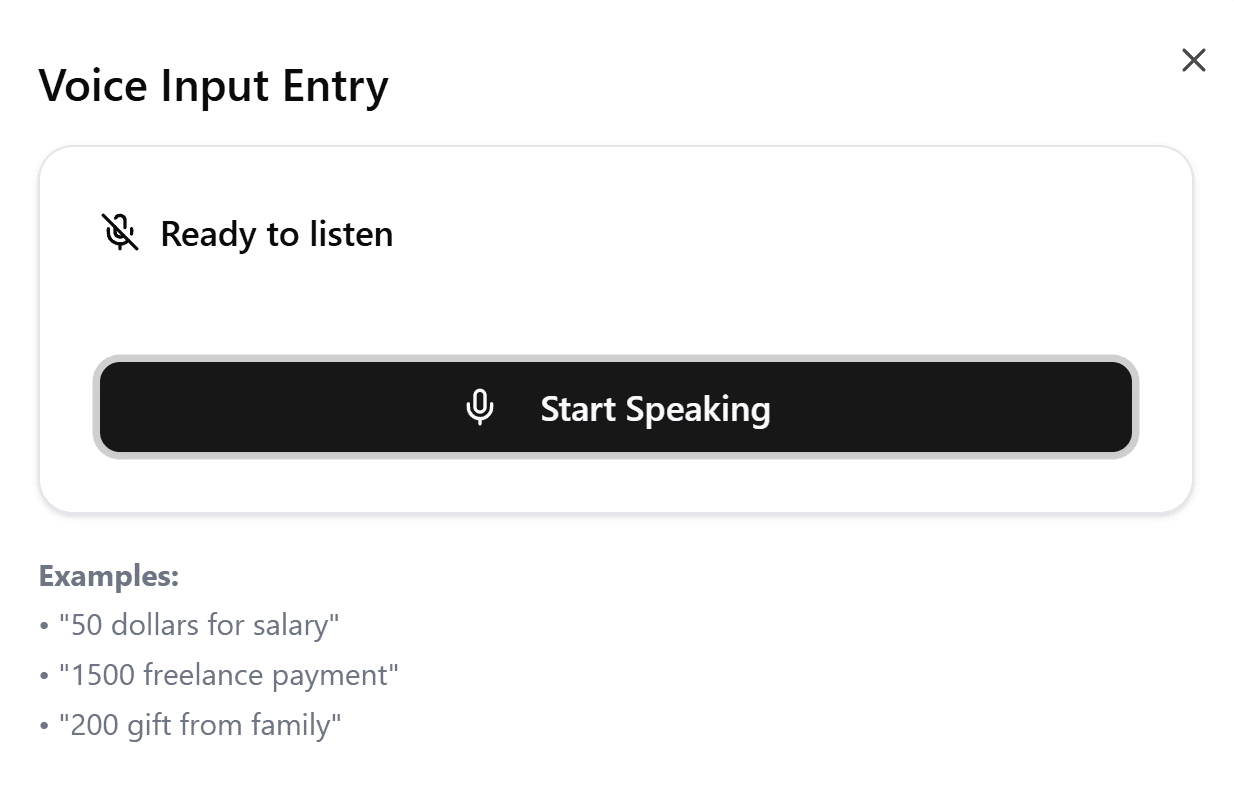
Task: Click the bullet before '200 gift from family'
Action: click(44, 725)
